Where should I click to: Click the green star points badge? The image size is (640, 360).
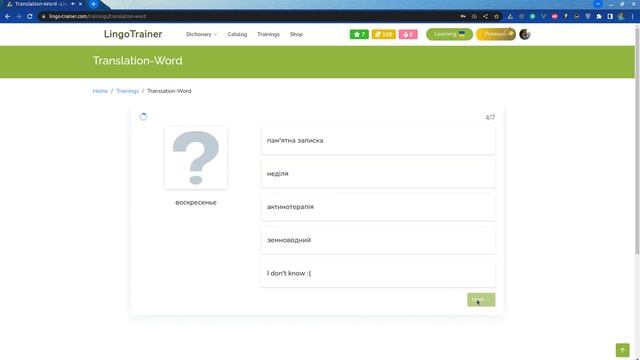pyautogui.click(x=359, y=34)
